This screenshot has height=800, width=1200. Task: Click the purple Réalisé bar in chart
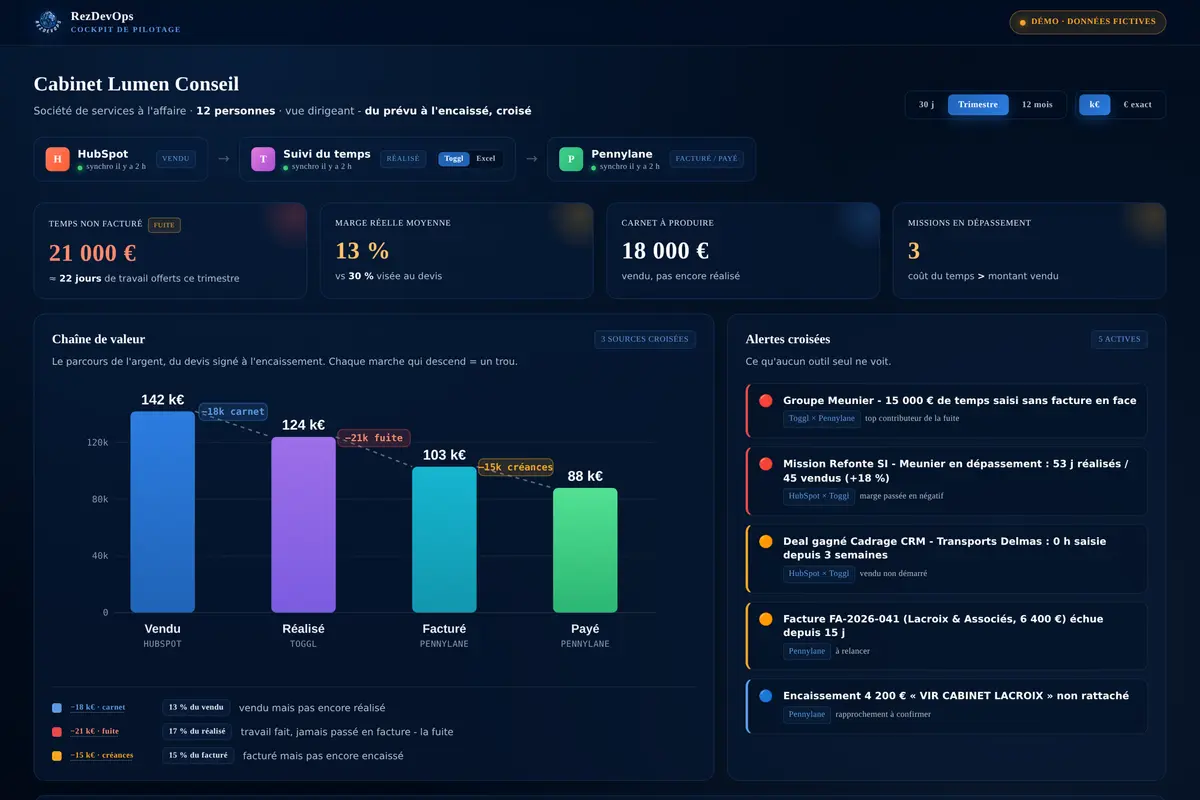303,525
